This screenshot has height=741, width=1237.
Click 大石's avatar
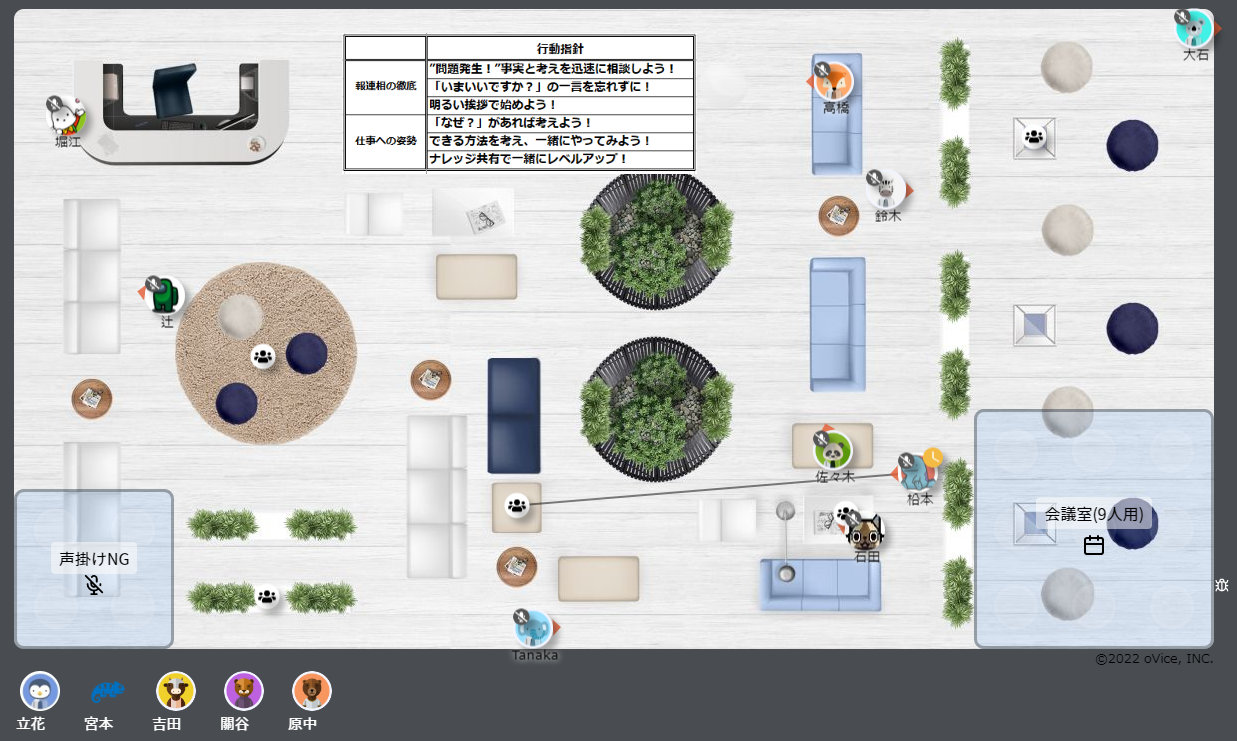1195,28
